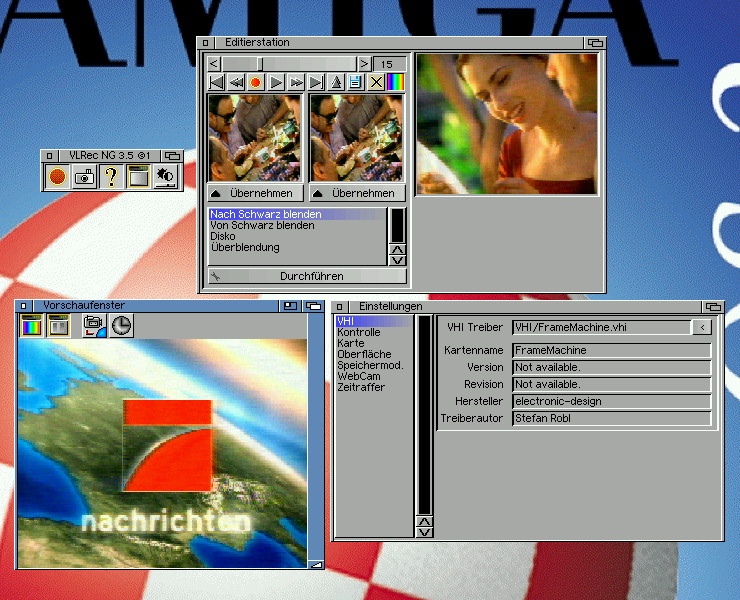
Task: Click the Einstellungen window depth gadget
Action: point(713,307)
